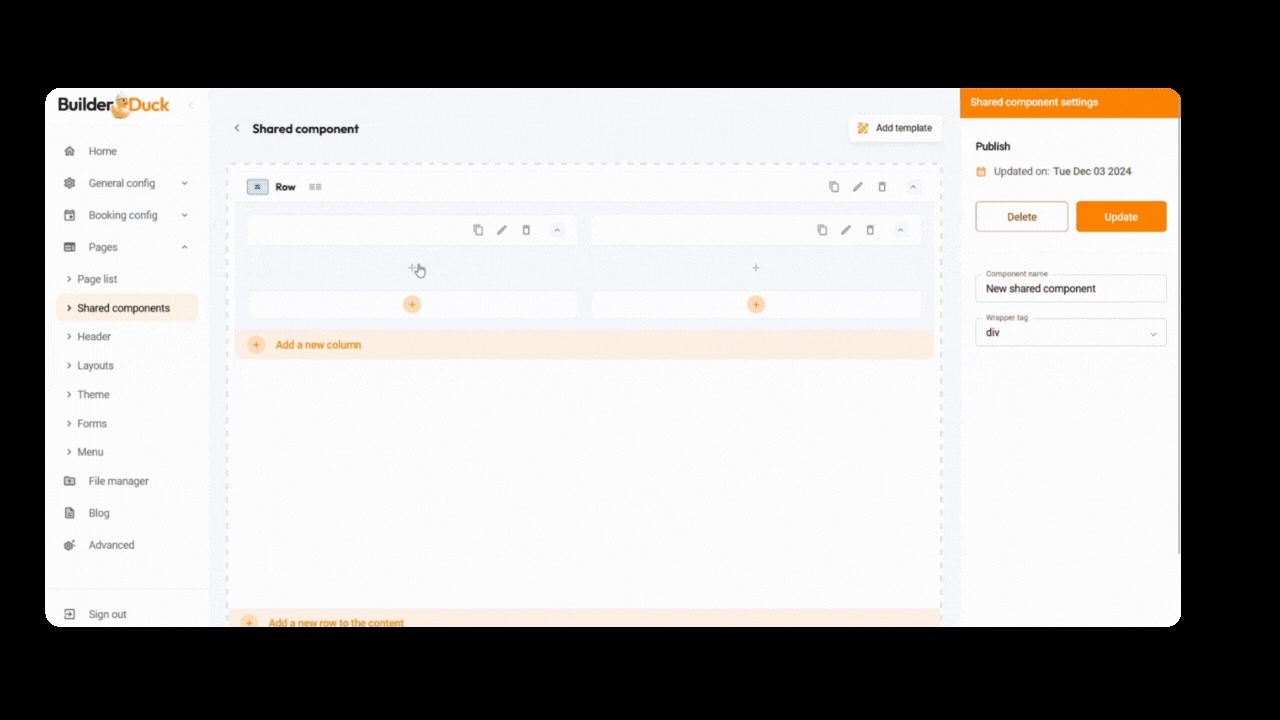Click the gray plus in right column
The height and width of the screenshot is (720, 1280).
756,268
